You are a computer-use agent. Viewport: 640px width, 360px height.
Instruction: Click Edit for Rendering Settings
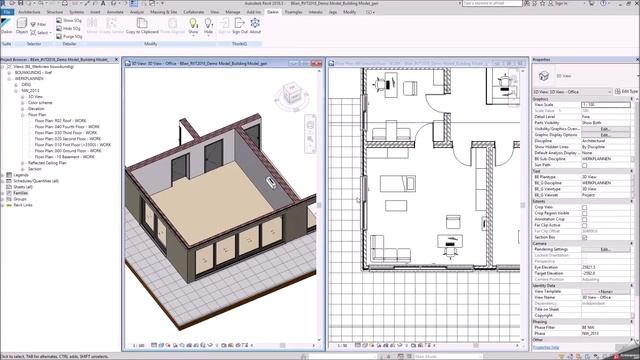605,249
